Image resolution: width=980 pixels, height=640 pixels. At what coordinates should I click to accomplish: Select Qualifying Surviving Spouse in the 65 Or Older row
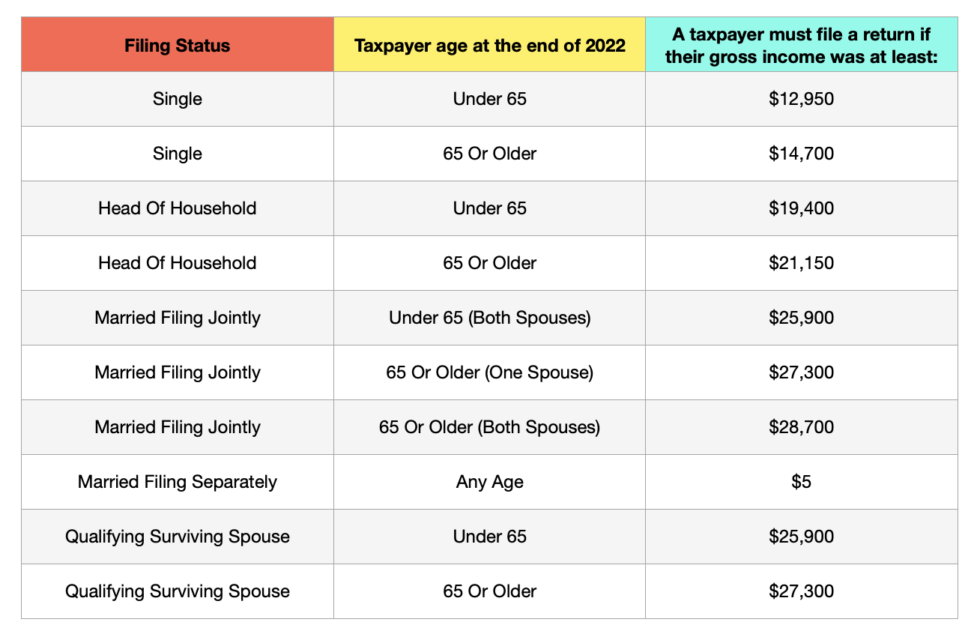(177, 591)
